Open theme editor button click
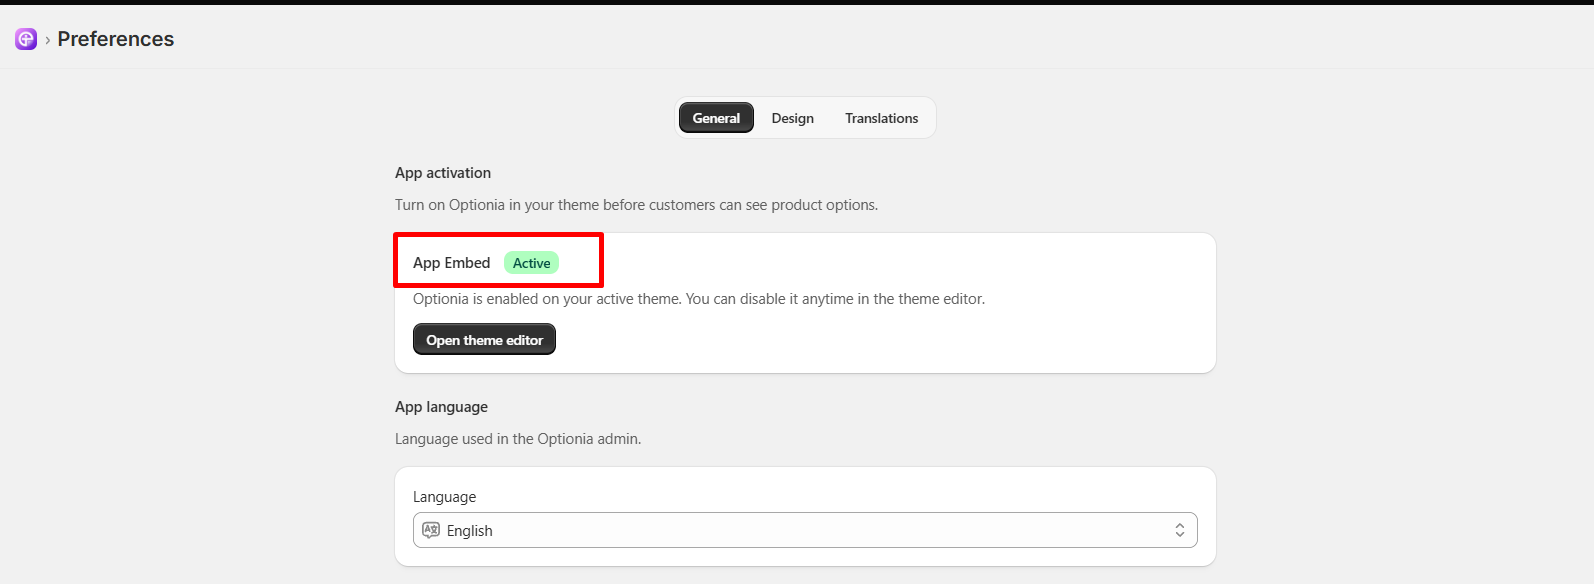The height and width of the screenshot is (584, 1594). (484, 340)
